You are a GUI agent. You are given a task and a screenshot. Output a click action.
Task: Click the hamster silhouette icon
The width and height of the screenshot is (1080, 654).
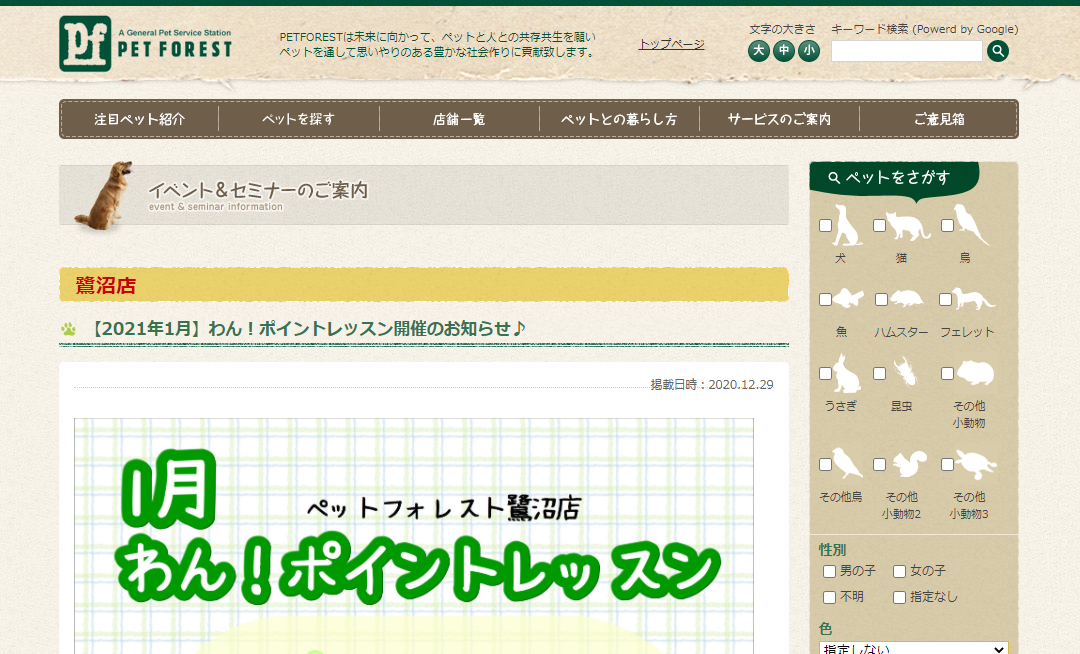pyautogui.click(x=907, y=299)
